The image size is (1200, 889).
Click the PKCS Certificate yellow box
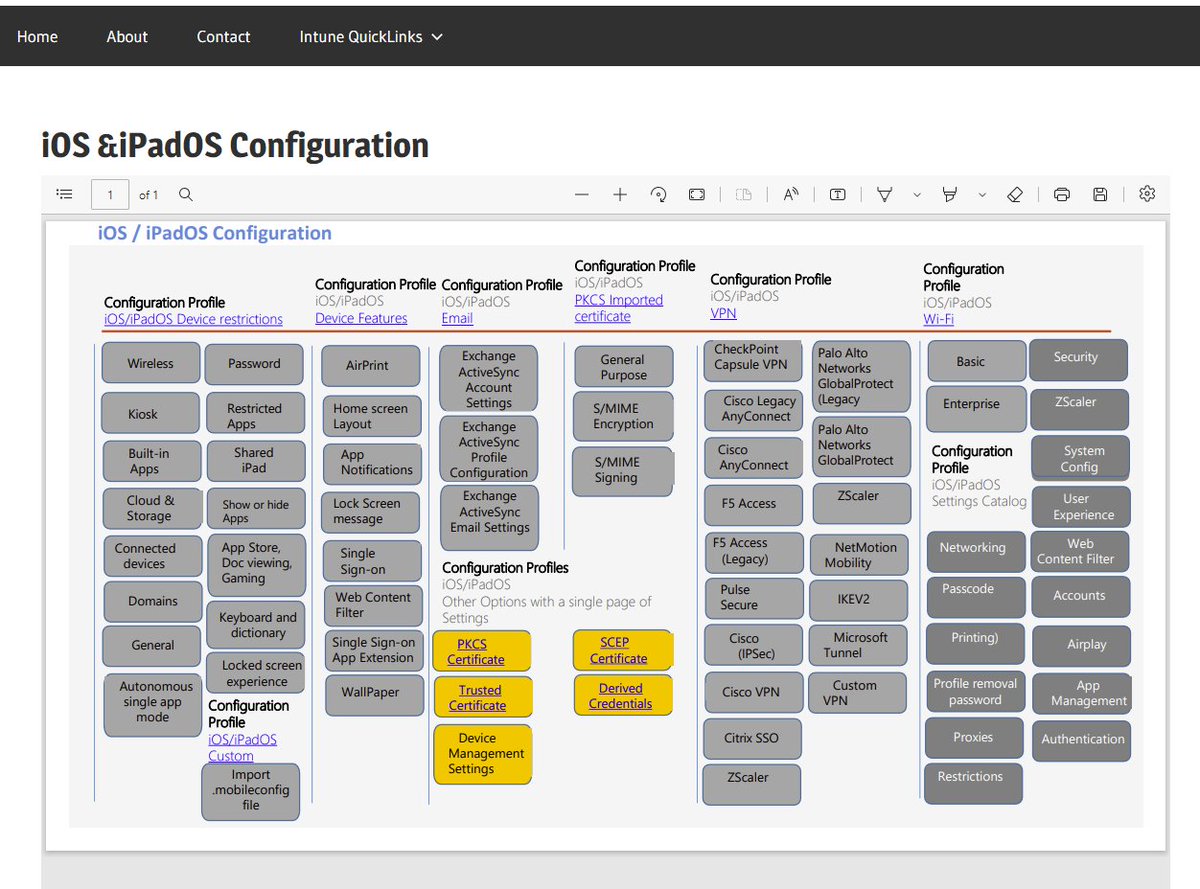[481, 652]
